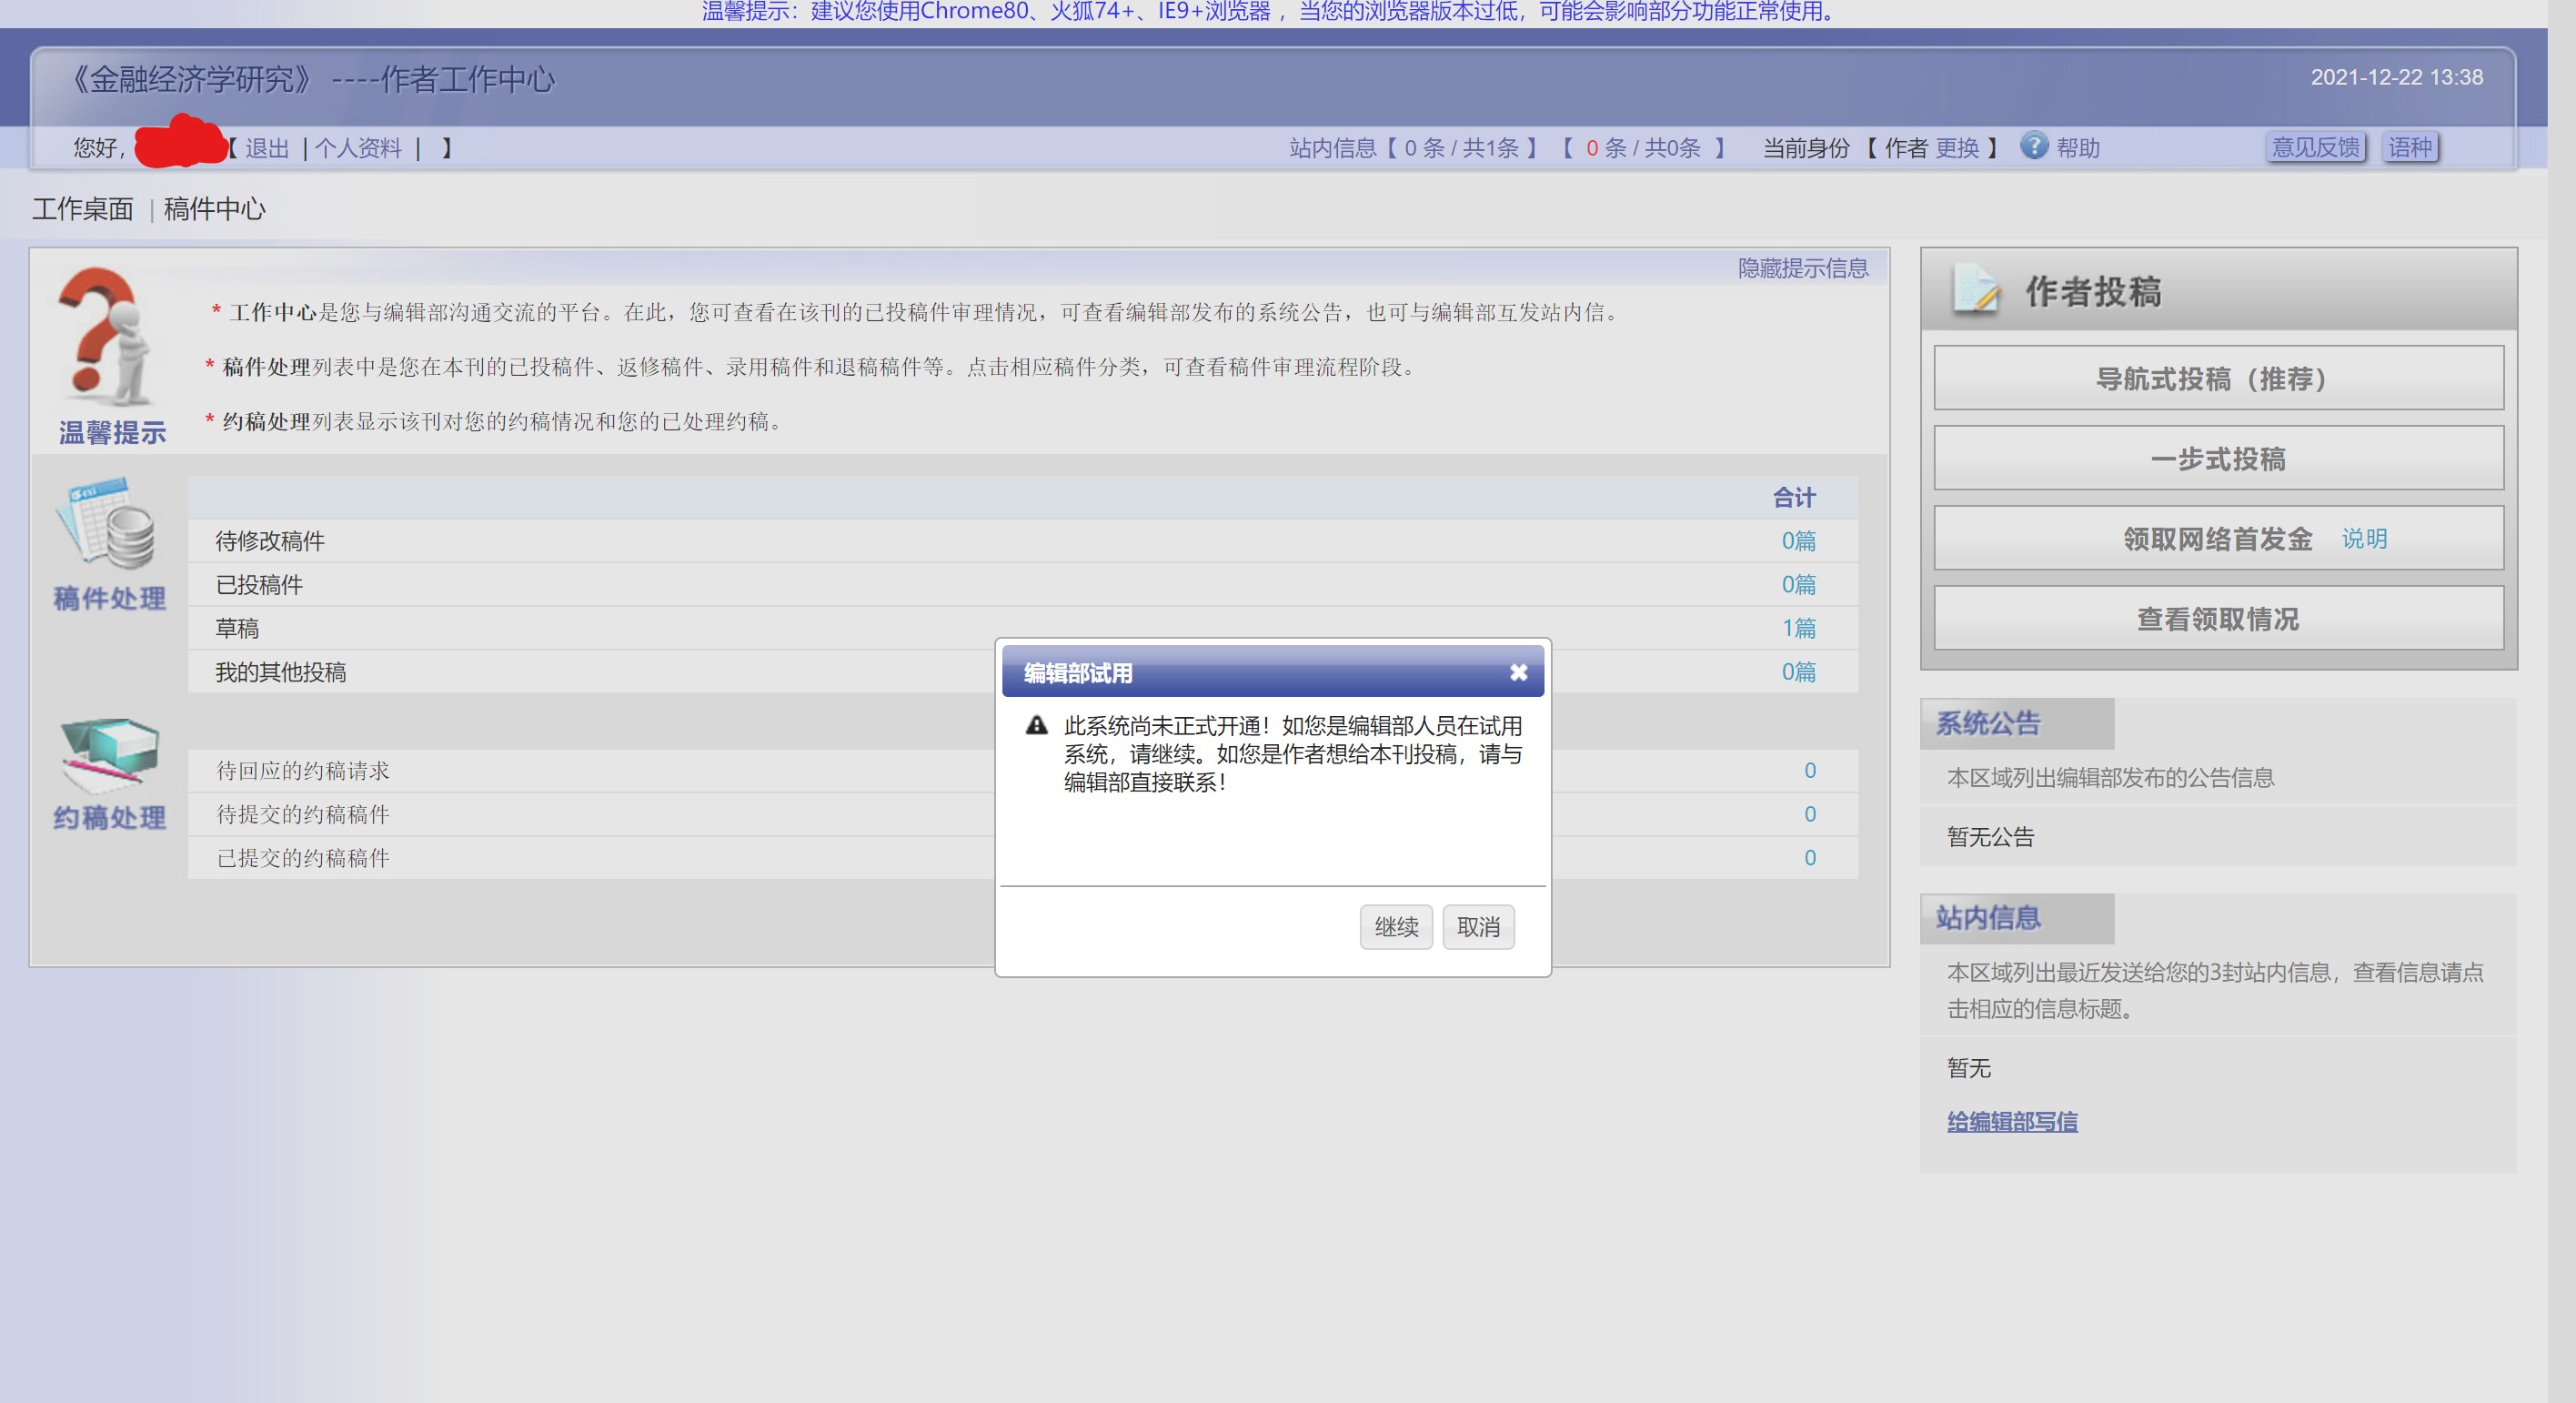Open the 草稿 1篇 count link
2576x1403 pixels.
[1798, 628]
